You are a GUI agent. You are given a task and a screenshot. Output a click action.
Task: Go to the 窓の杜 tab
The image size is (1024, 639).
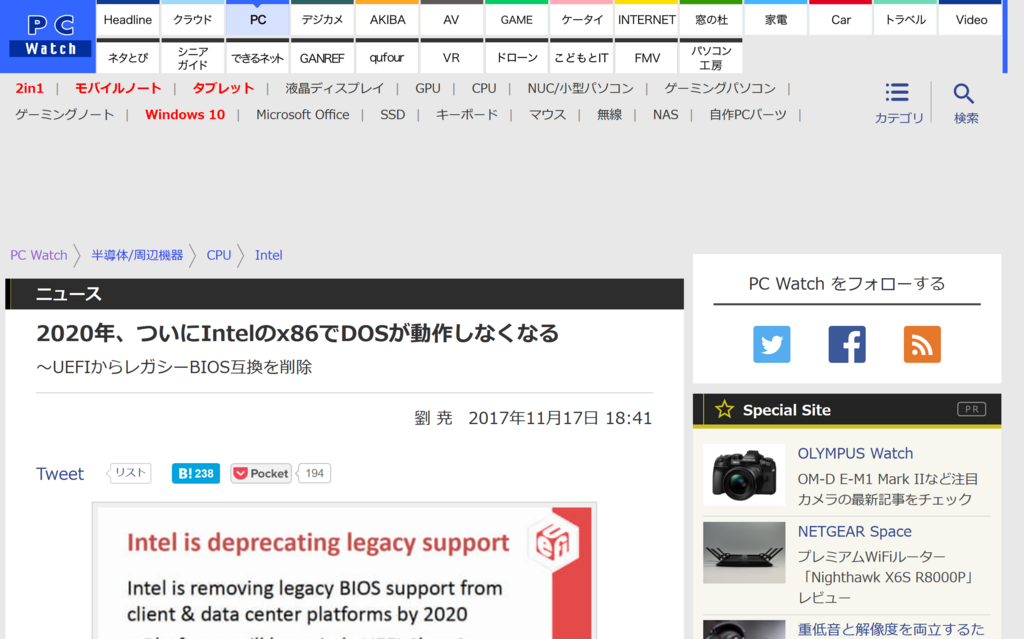point(711,20)
